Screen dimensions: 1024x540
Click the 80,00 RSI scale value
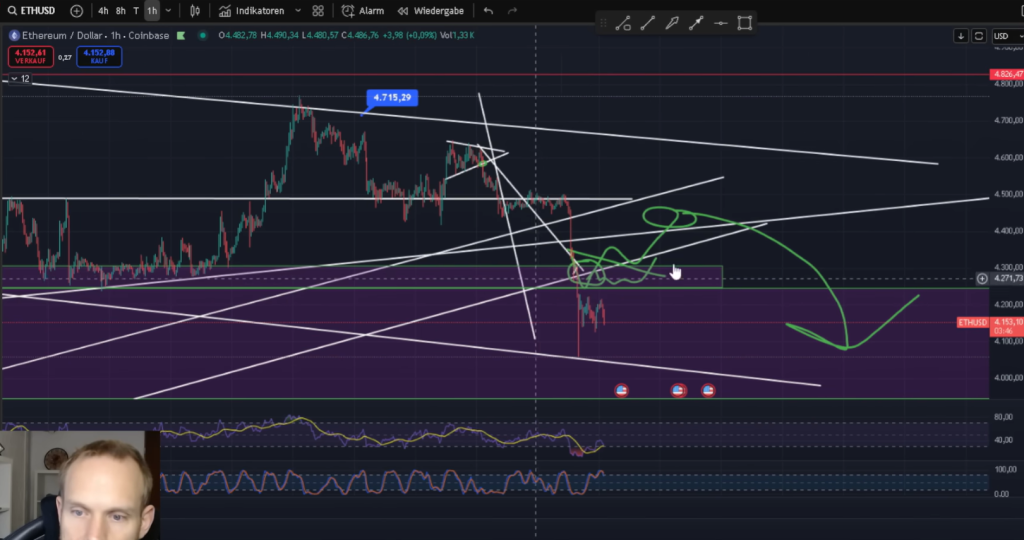click(1003, 417)
